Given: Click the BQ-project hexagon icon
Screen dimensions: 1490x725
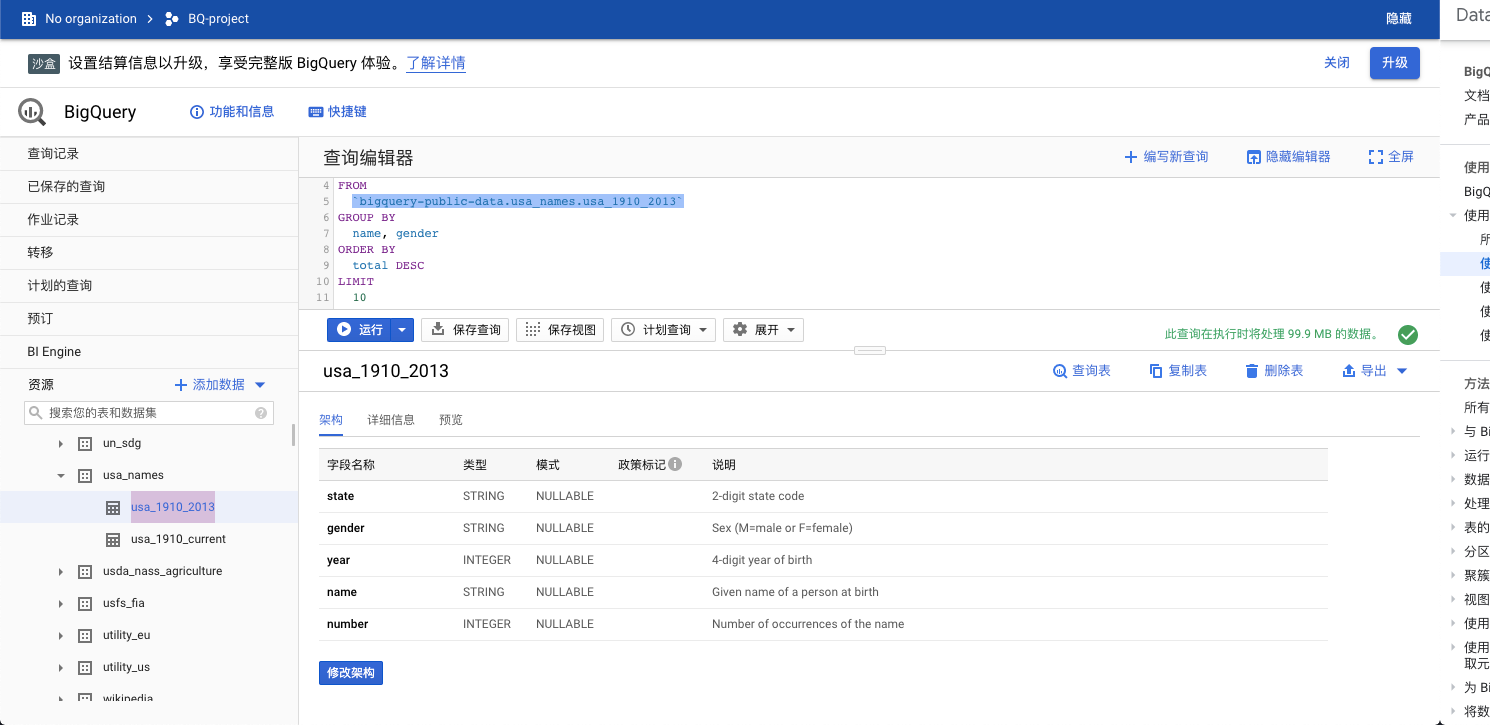Looking at the screenshot, I should click(172, 19).
